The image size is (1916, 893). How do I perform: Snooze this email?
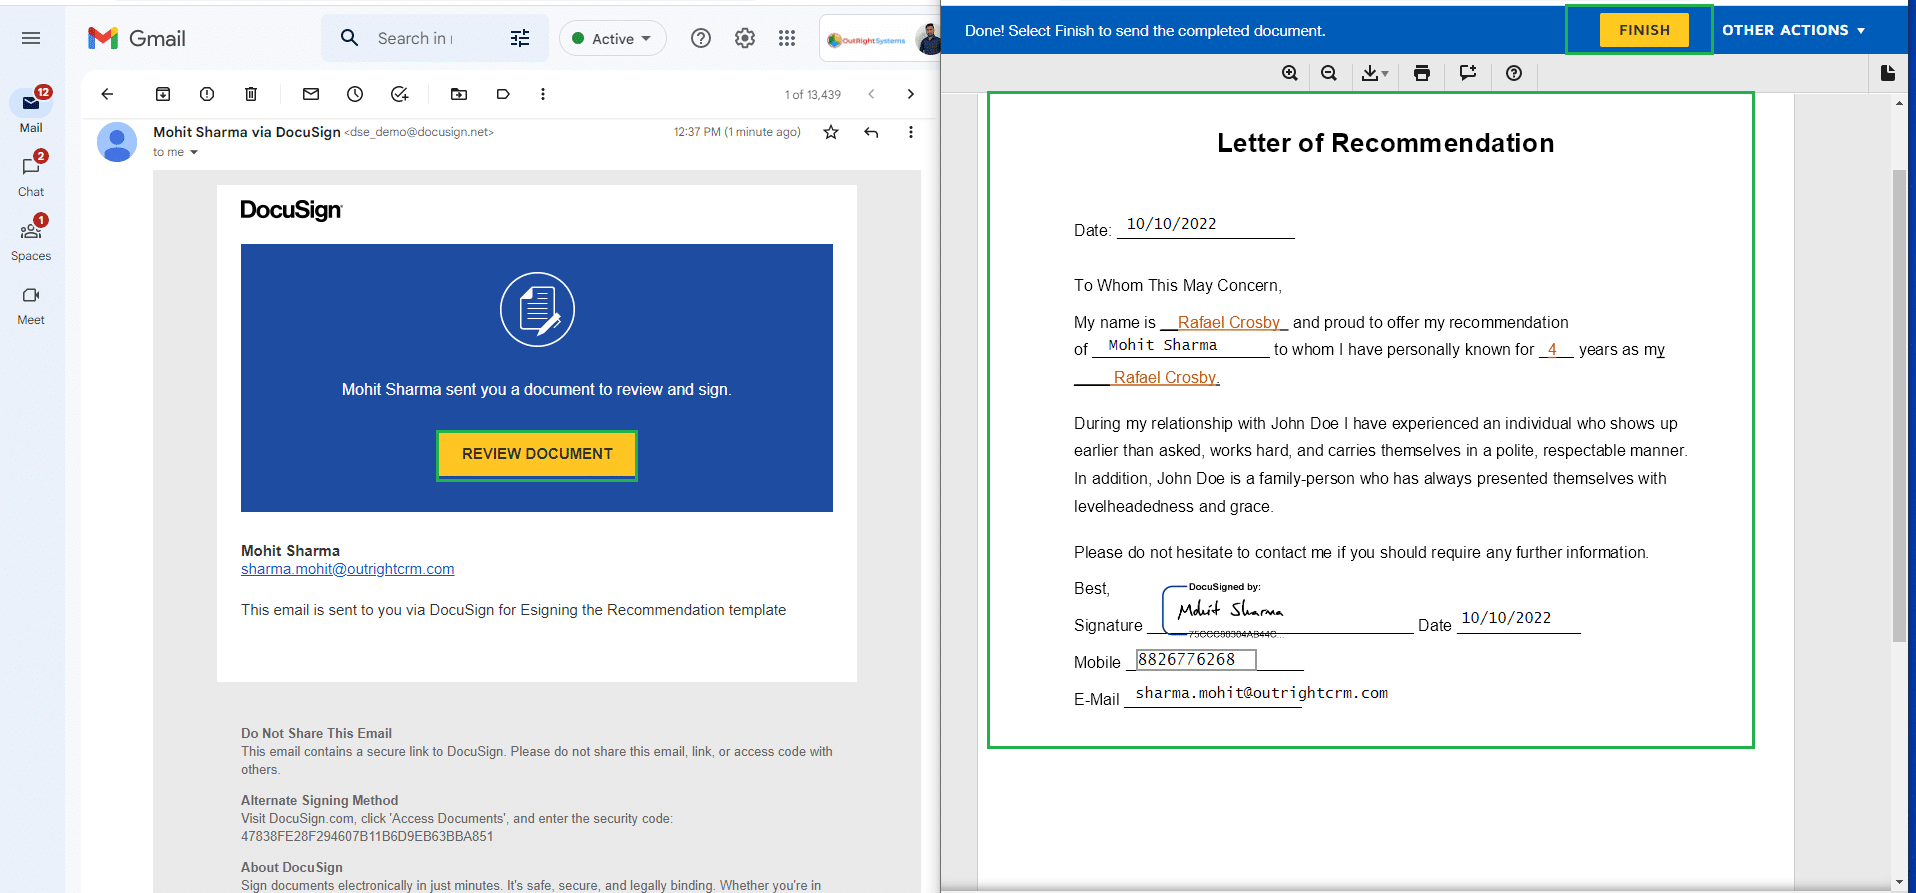355,94
